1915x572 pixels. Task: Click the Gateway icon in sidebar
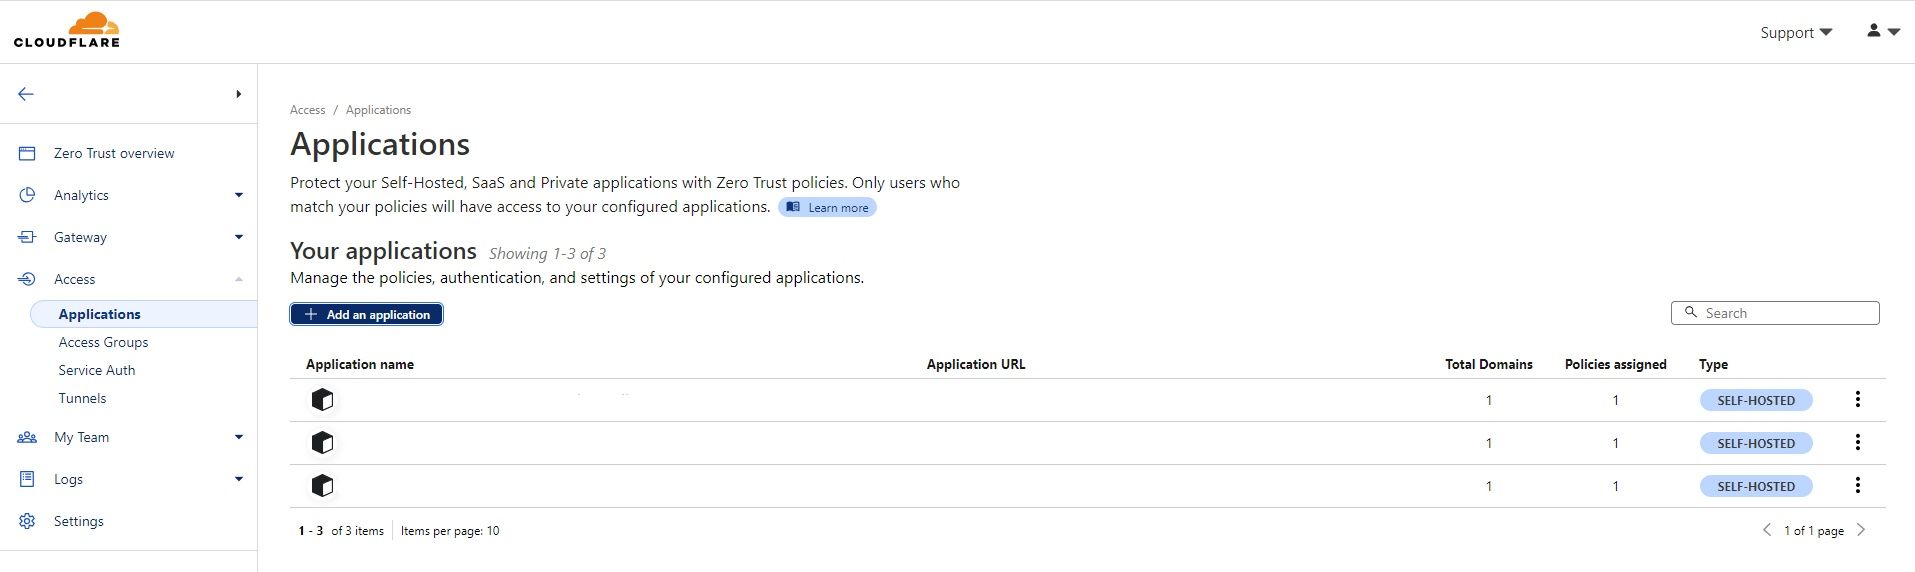coord(27,237)
